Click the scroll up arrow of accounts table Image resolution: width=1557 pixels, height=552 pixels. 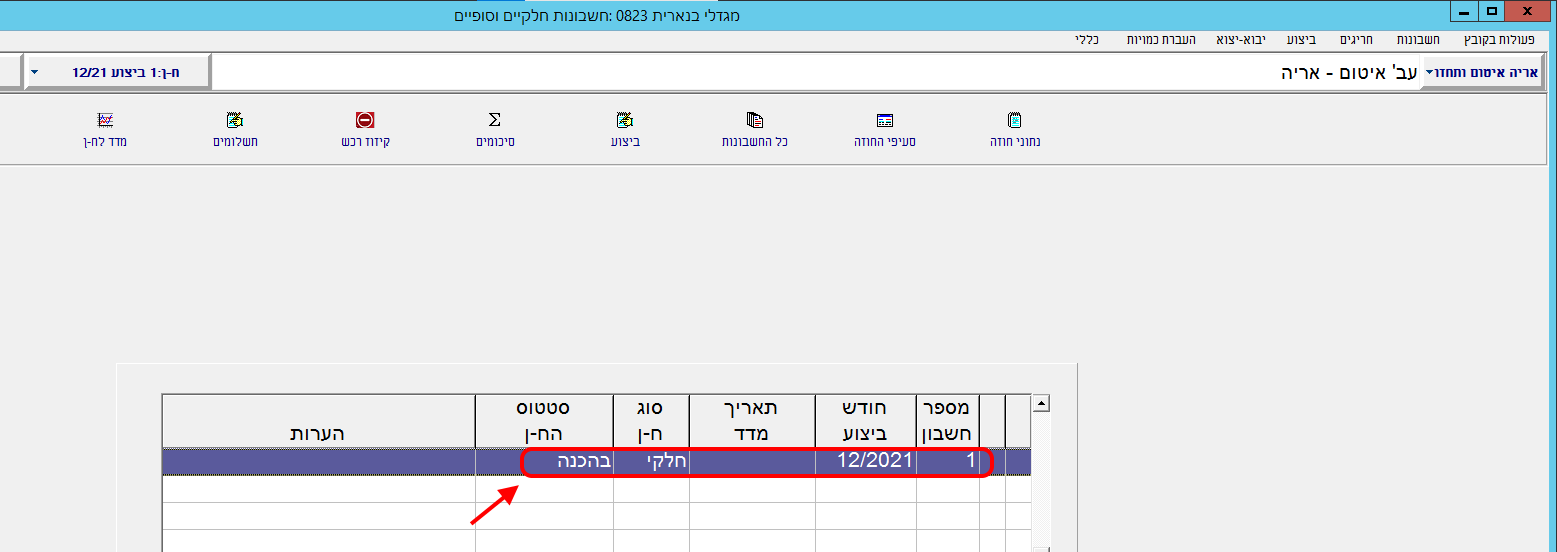coord(1041,405)
